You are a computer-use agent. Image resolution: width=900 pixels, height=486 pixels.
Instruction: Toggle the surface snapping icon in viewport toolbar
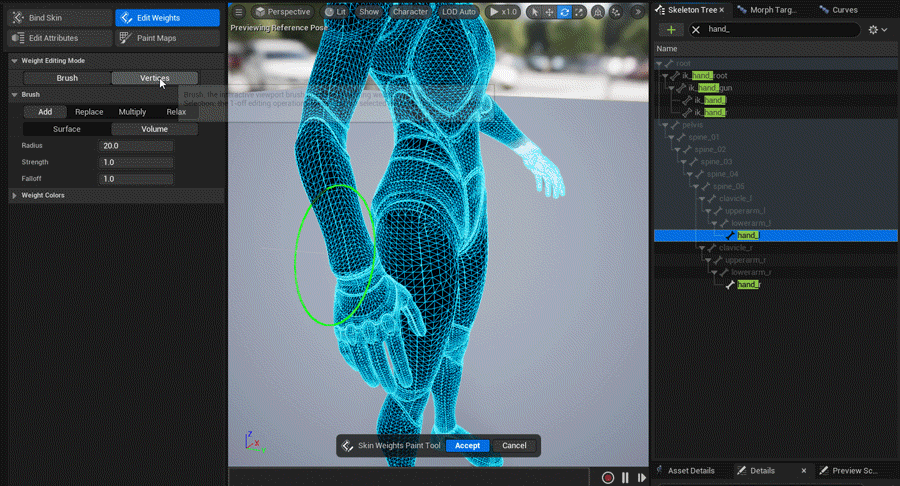point(598,11)
